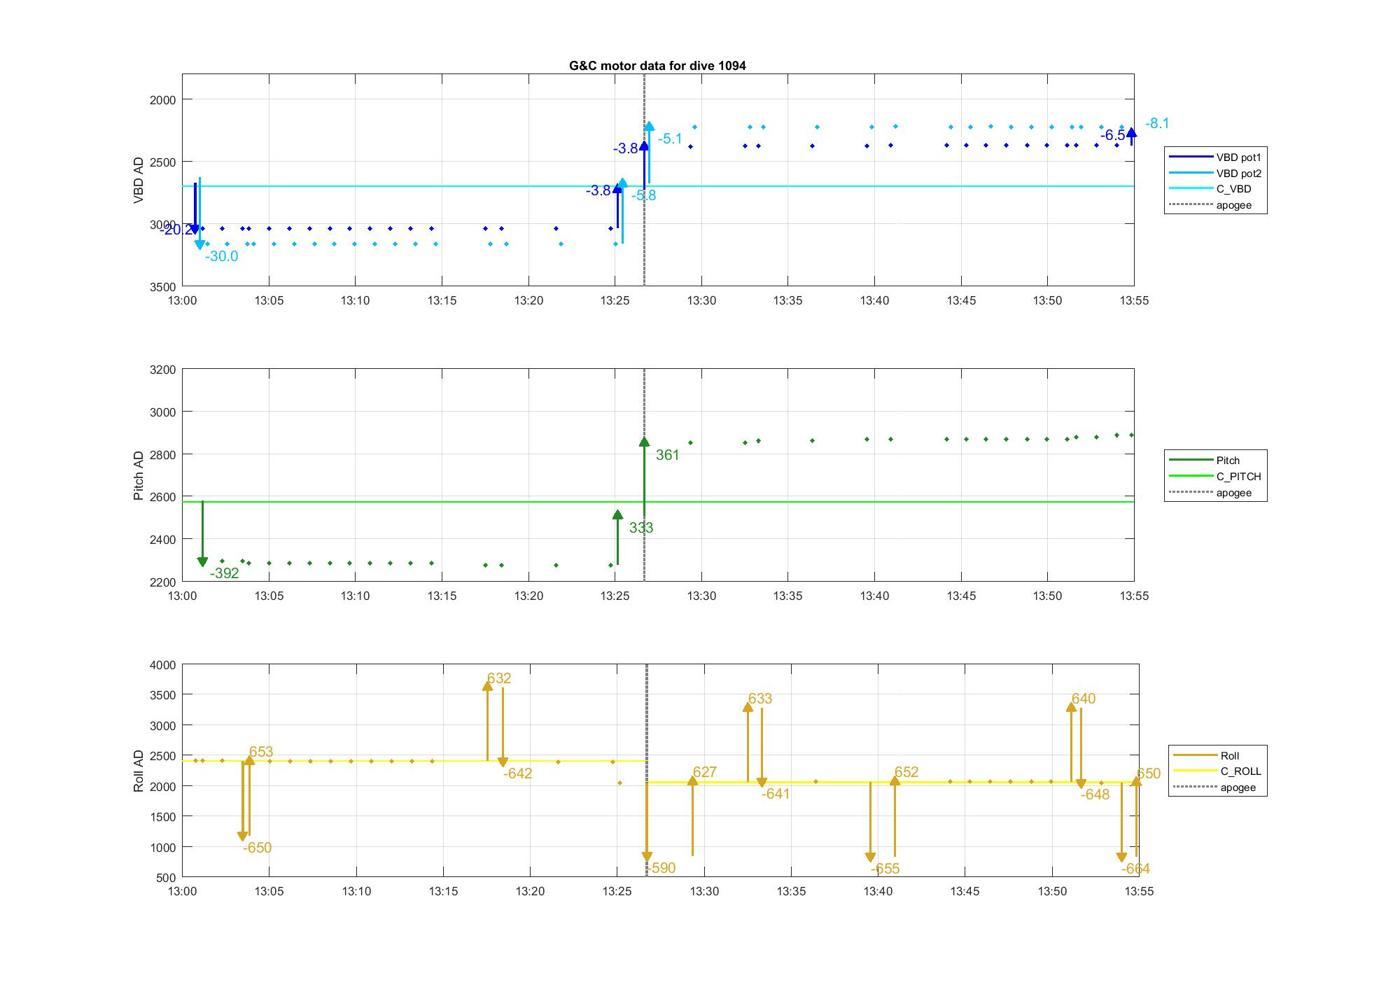
Task: Click the cyan VBD arrow labeled -30.0
Action: tap(200, 213)
